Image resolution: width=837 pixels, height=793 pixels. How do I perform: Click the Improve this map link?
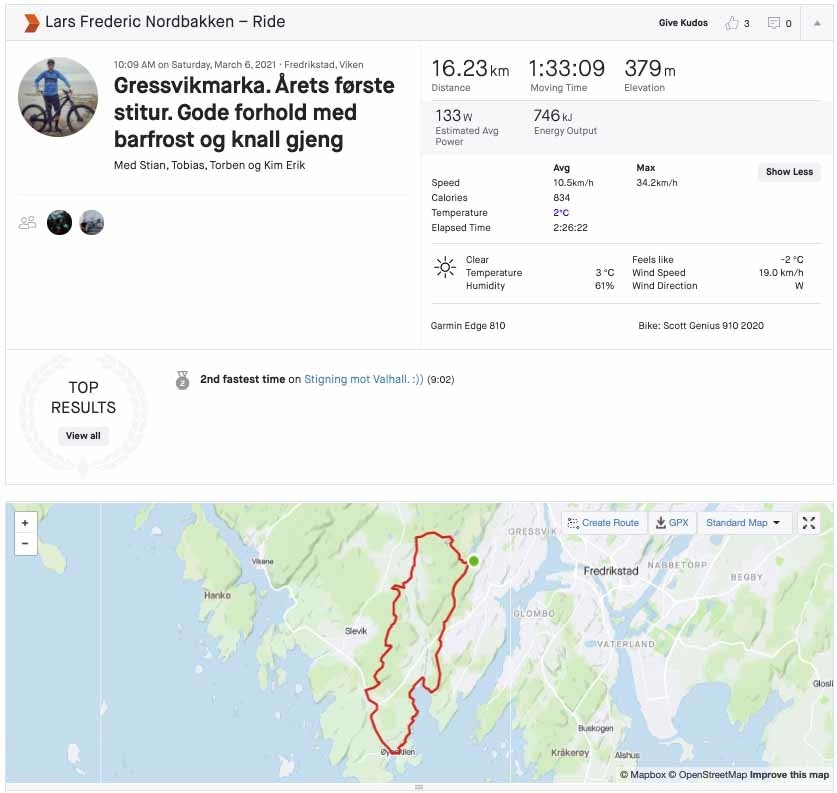point(790,774)
